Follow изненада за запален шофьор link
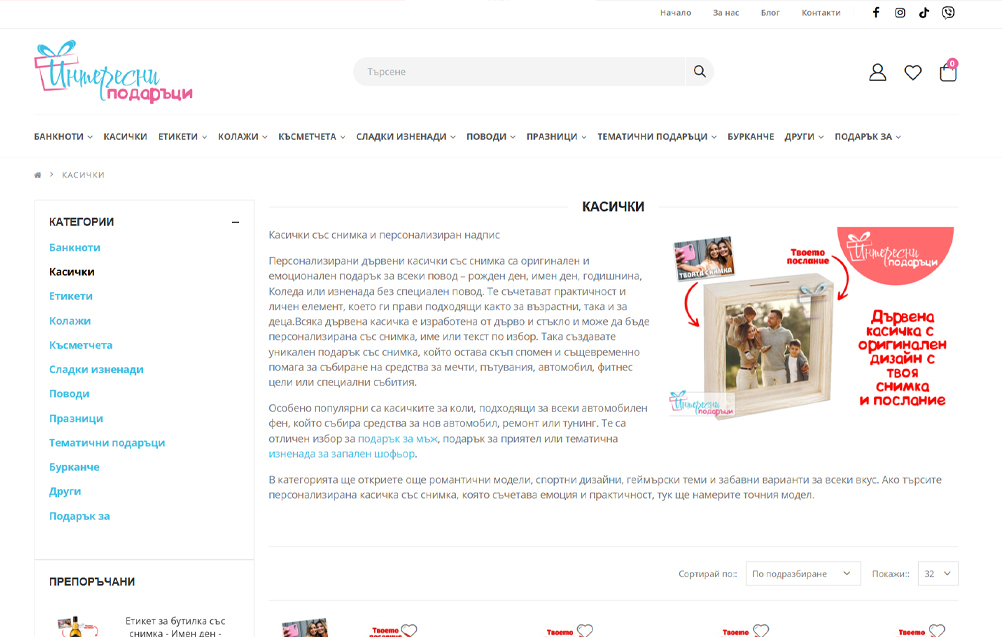 (x=341, y=454)
